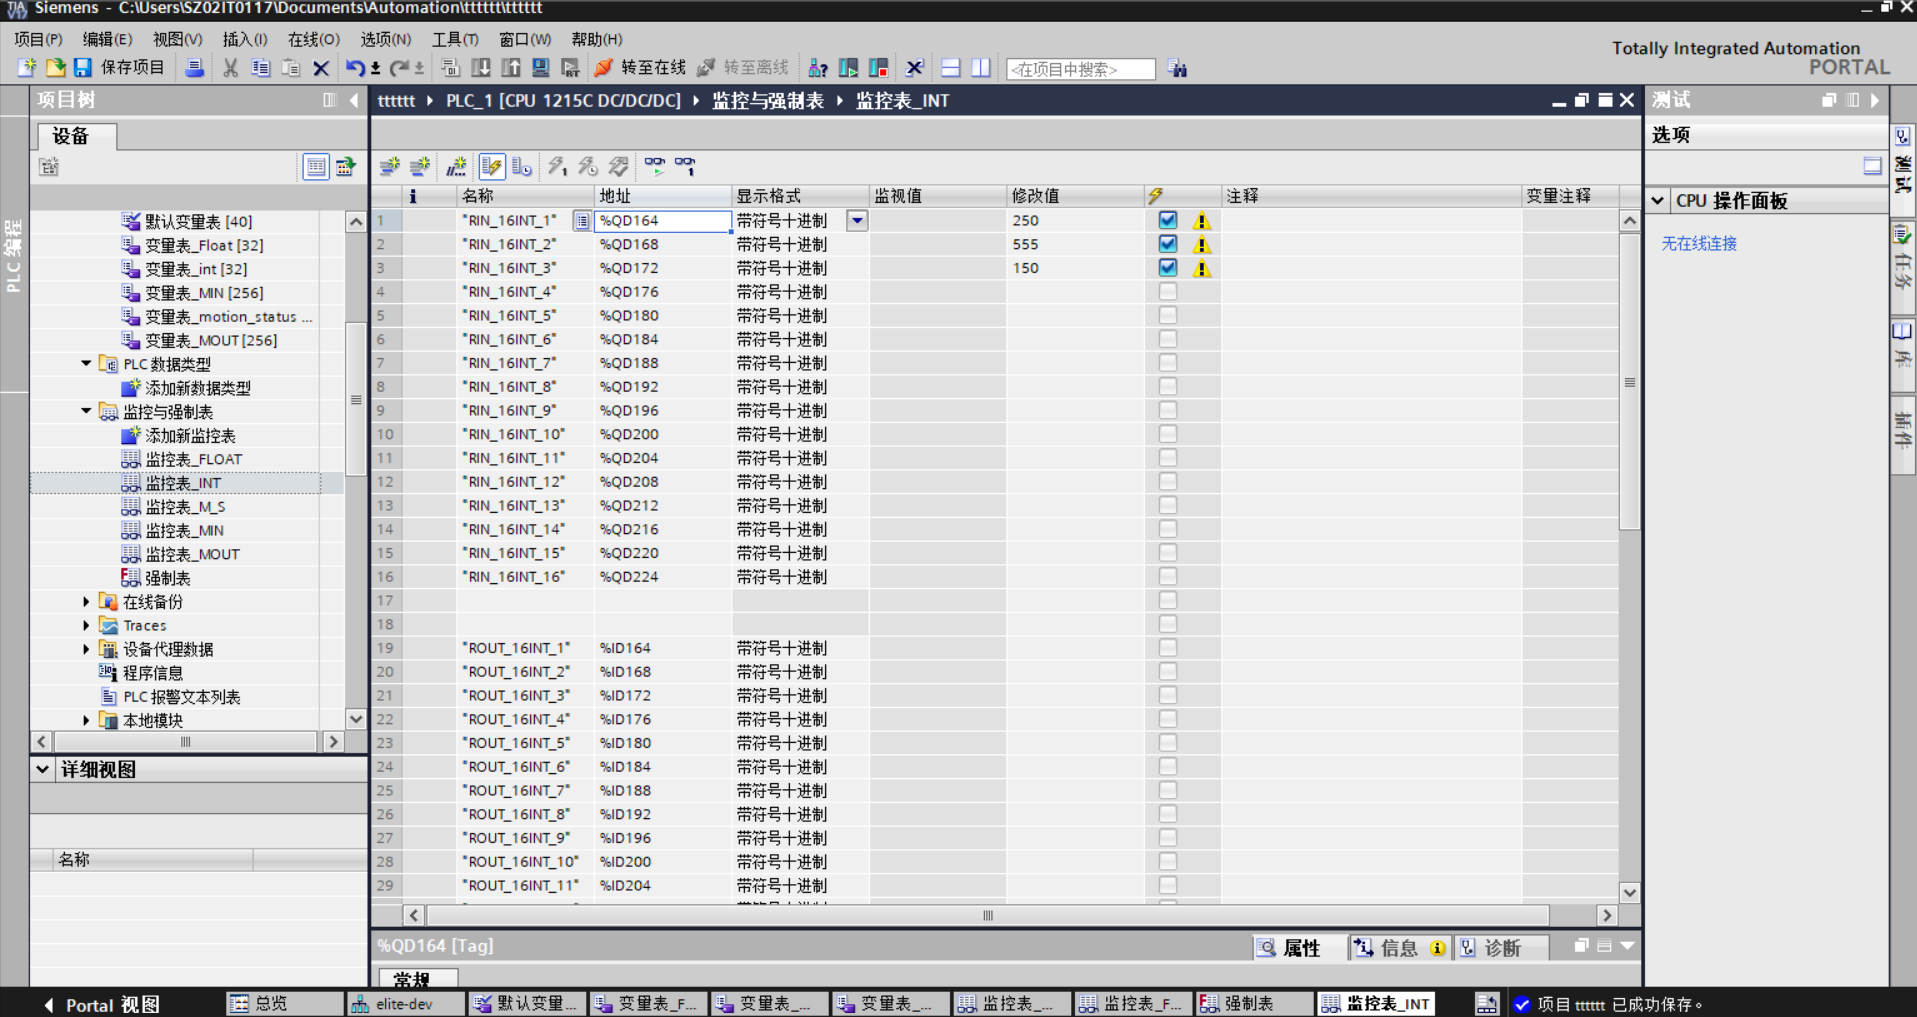The width and height of the screenshot is (1917, 1017).
Task: Click Insert Row icon in watch table toolbar
Action: [x=390, y=166]
